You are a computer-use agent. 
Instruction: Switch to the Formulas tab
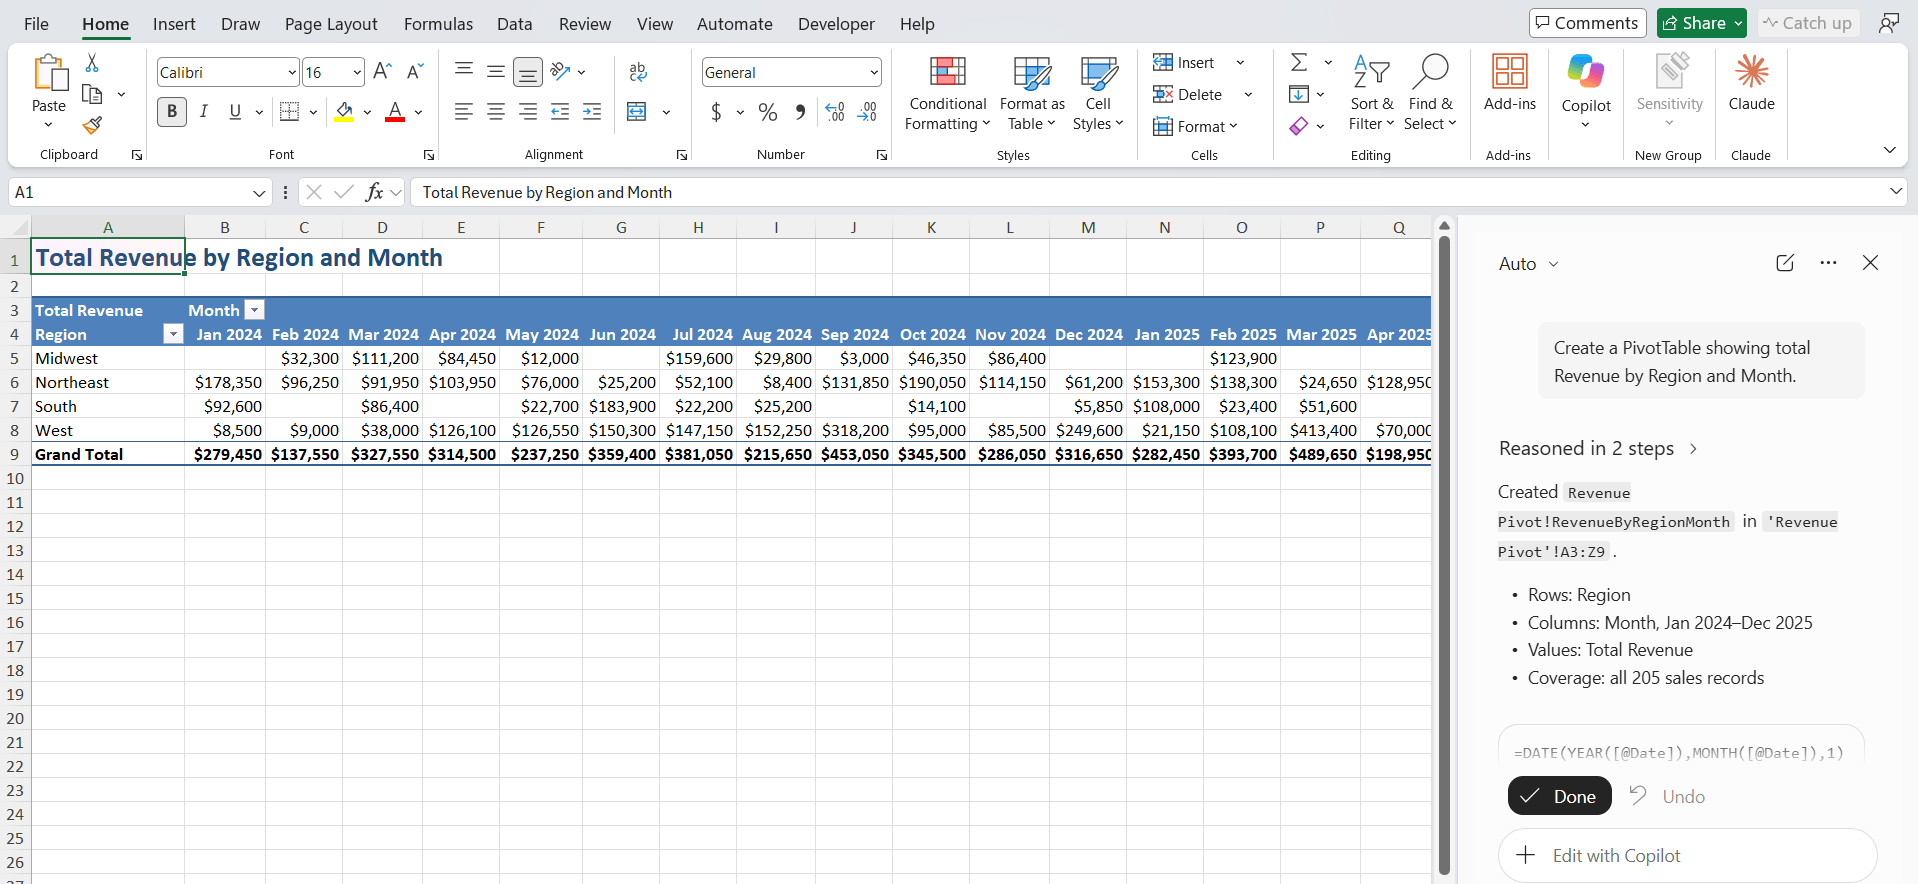pos(438,24)
